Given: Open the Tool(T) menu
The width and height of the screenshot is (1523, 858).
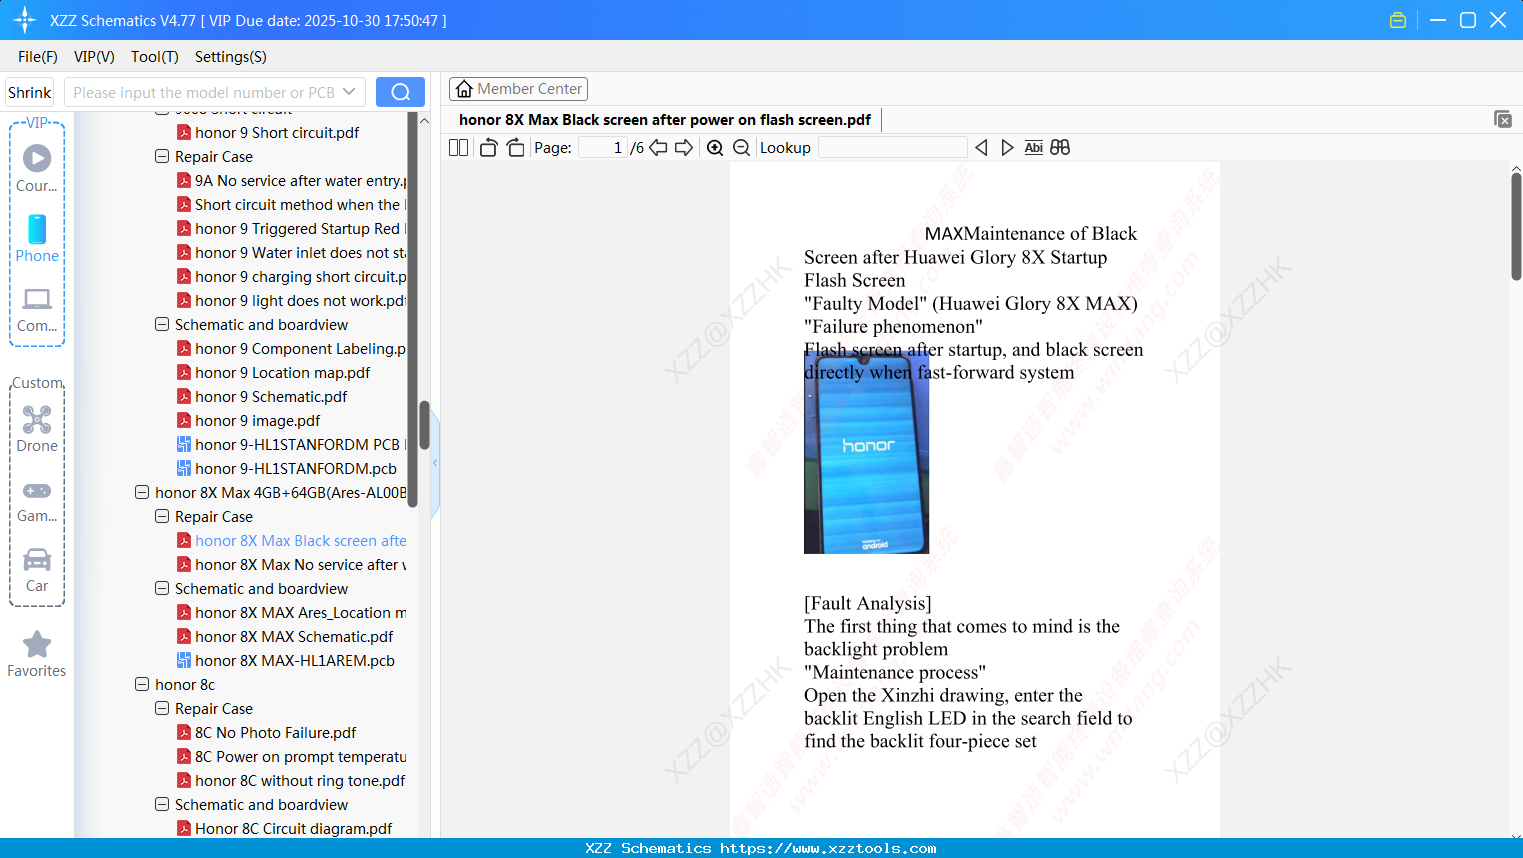Looking at the screenshot, I should point(155,57).
